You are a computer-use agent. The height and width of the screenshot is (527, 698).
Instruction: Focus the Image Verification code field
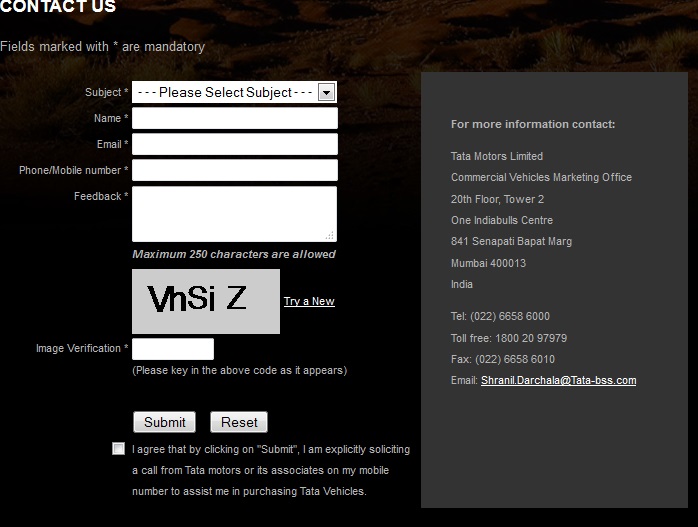(x=173, y=349)
